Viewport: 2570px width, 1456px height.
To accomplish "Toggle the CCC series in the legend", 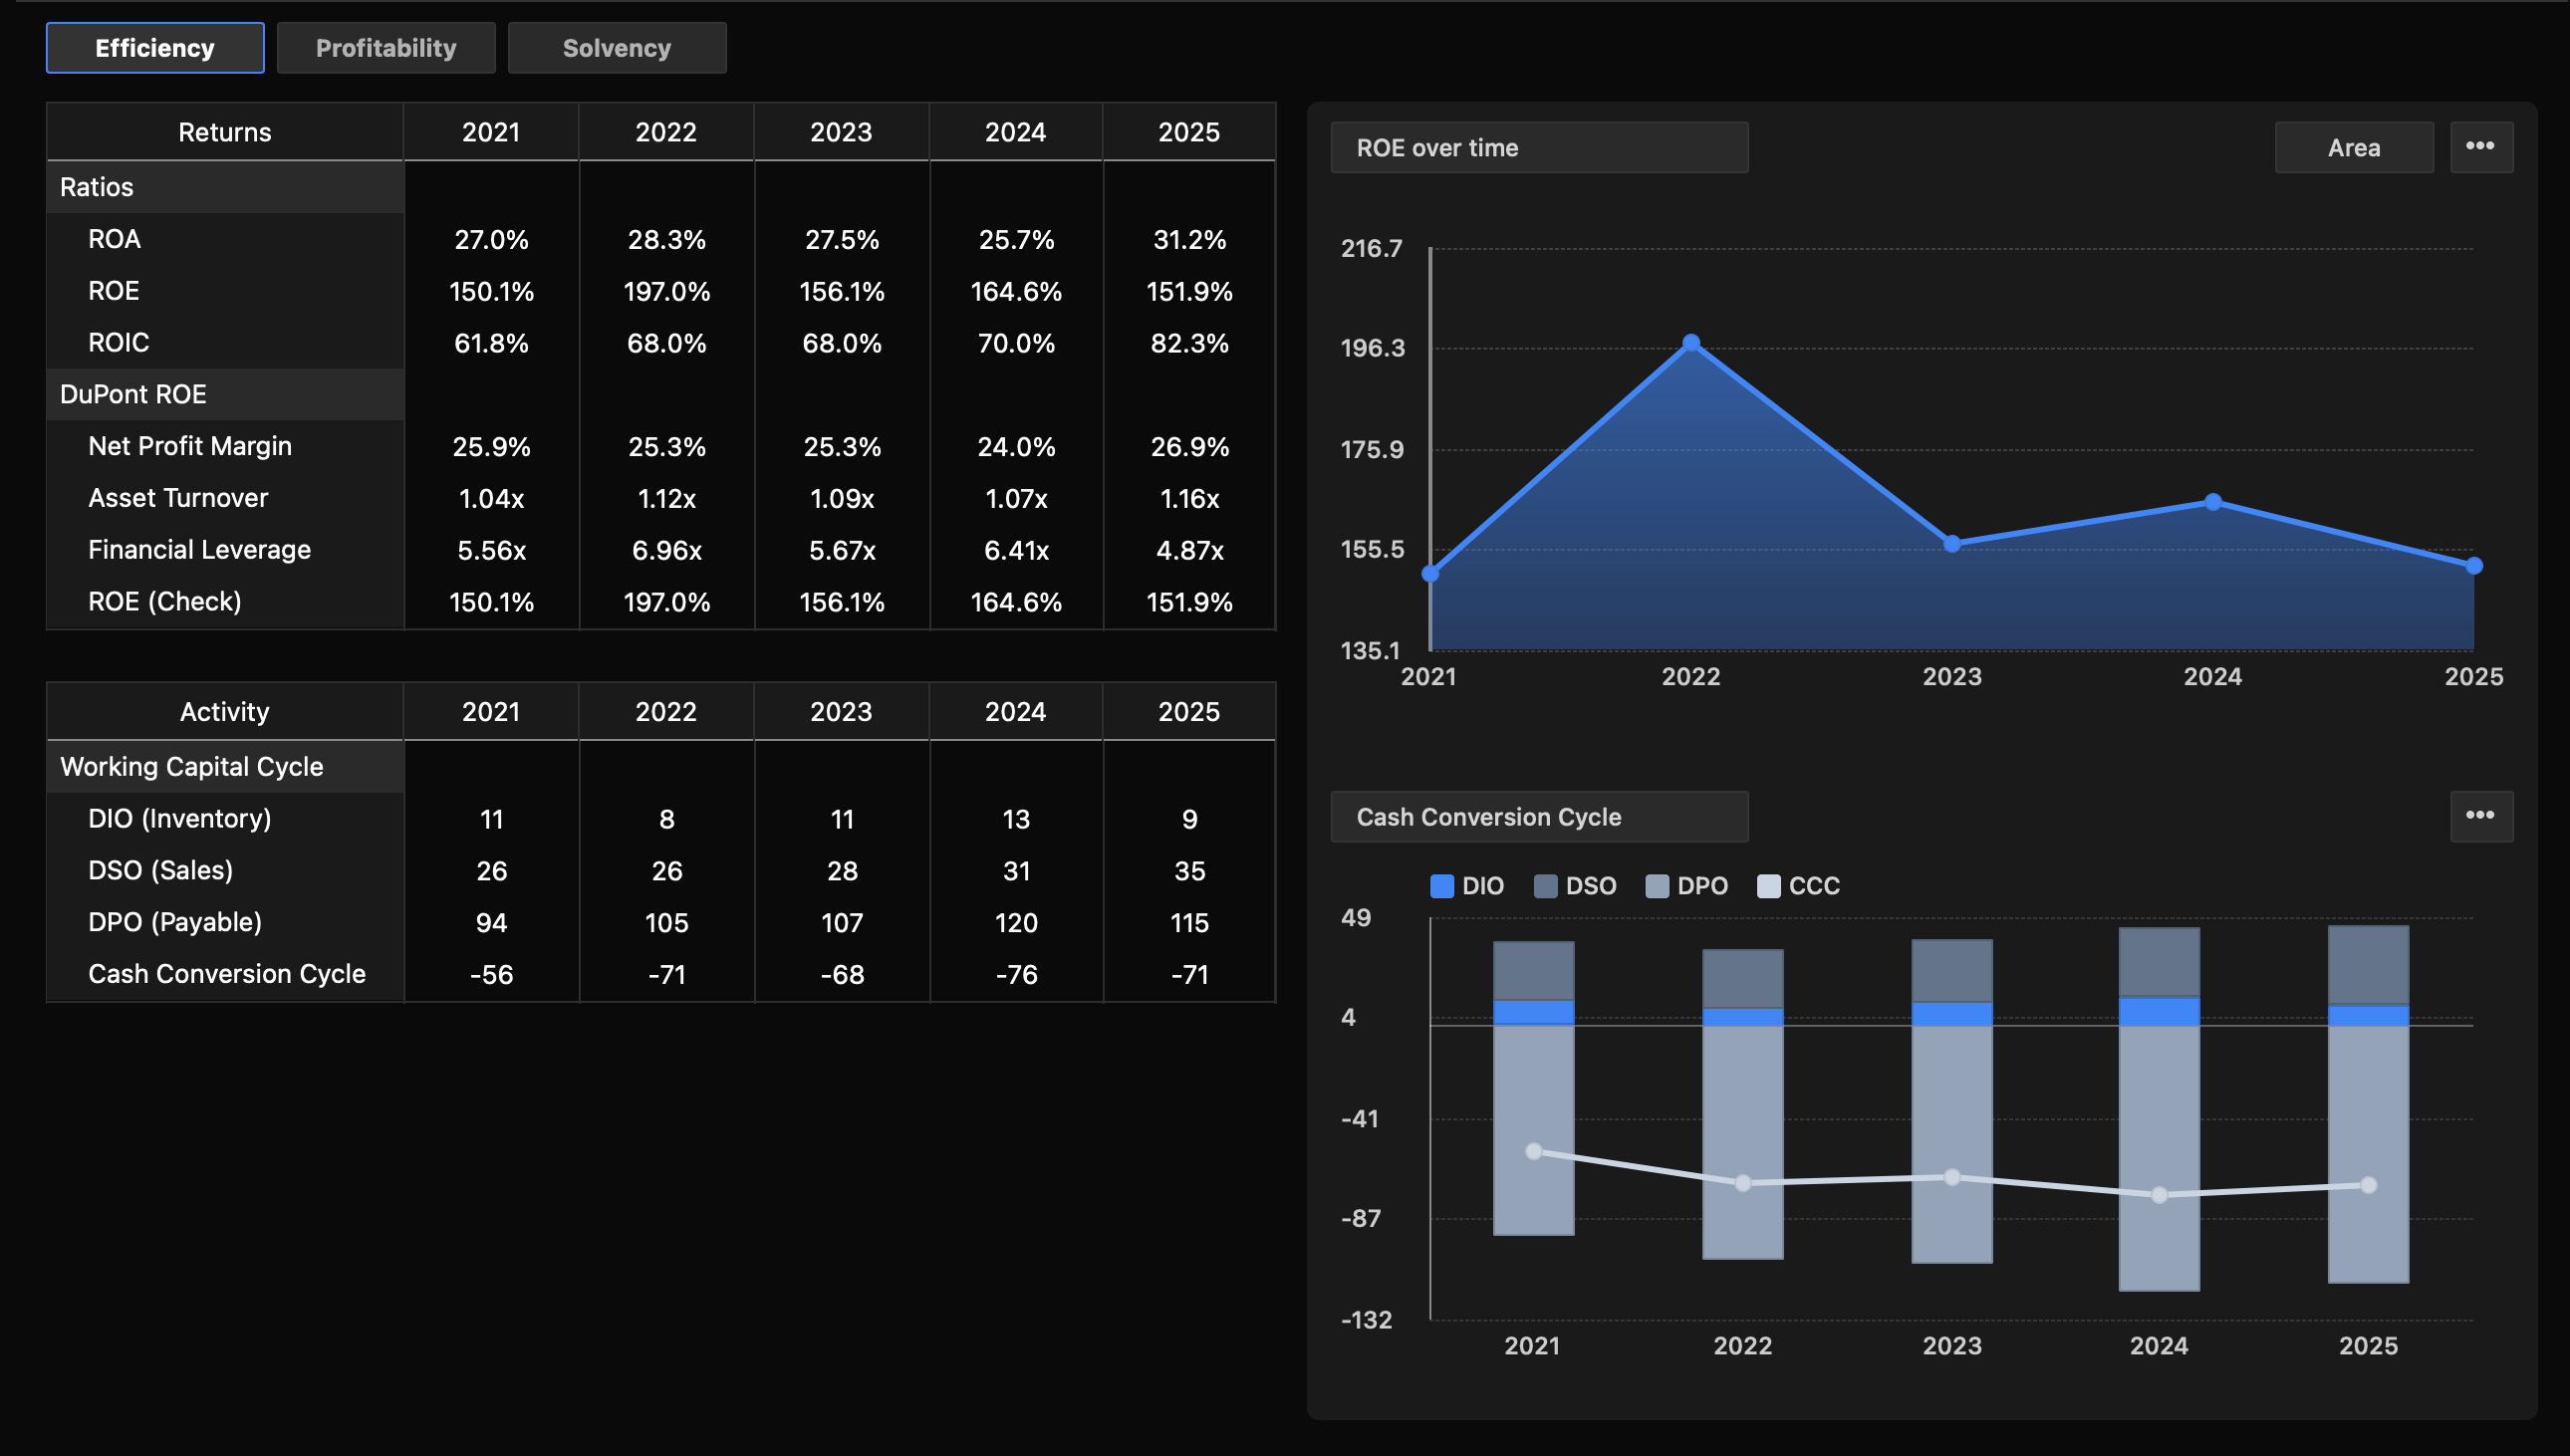I will point(1800,885).
